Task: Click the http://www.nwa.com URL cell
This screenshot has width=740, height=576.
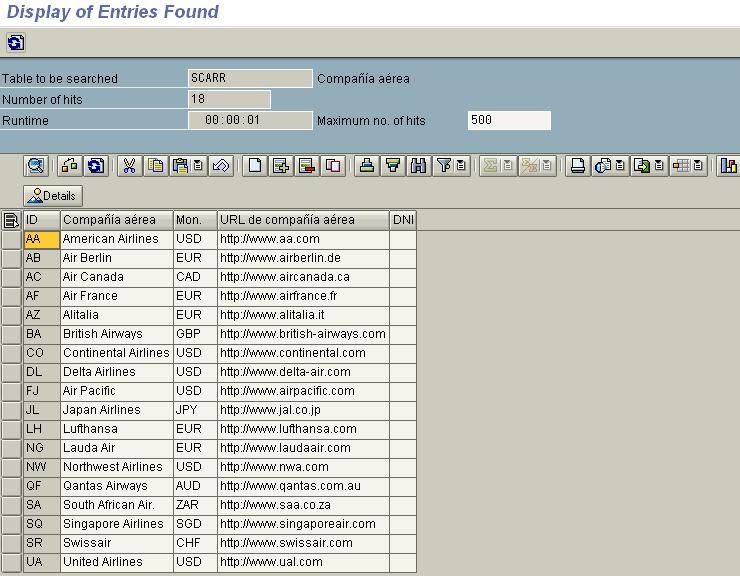Action: (x=303, y=467)
